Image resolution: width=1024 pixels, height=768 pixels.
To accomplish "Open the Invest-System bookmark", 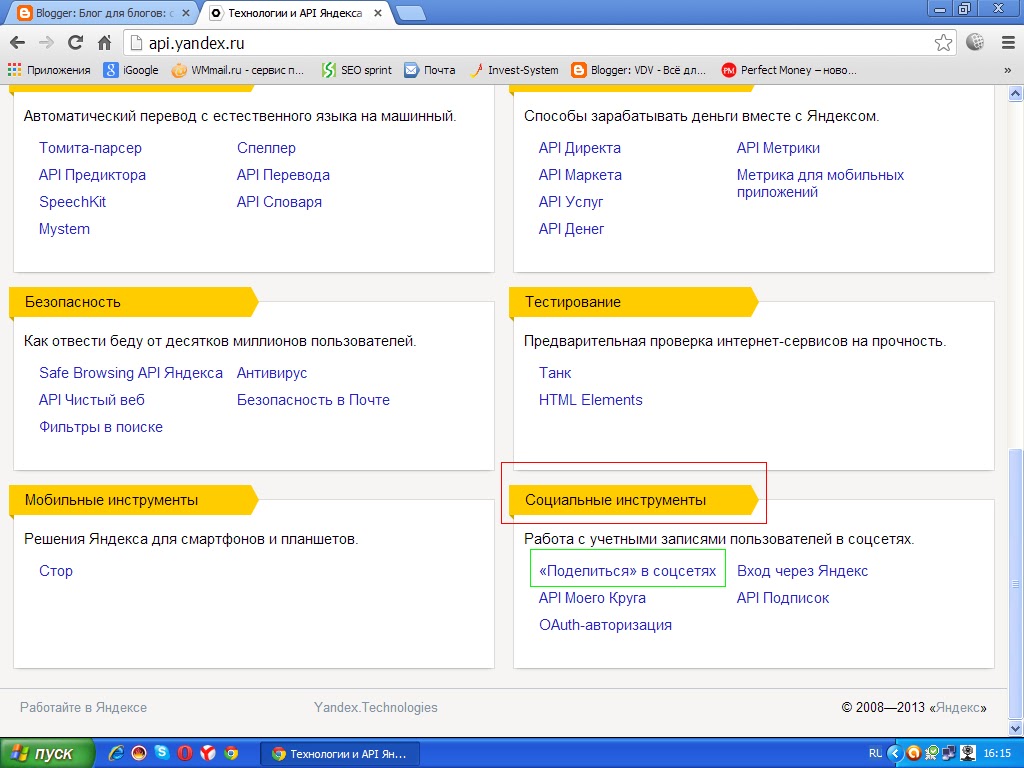I will pos(514,70).
